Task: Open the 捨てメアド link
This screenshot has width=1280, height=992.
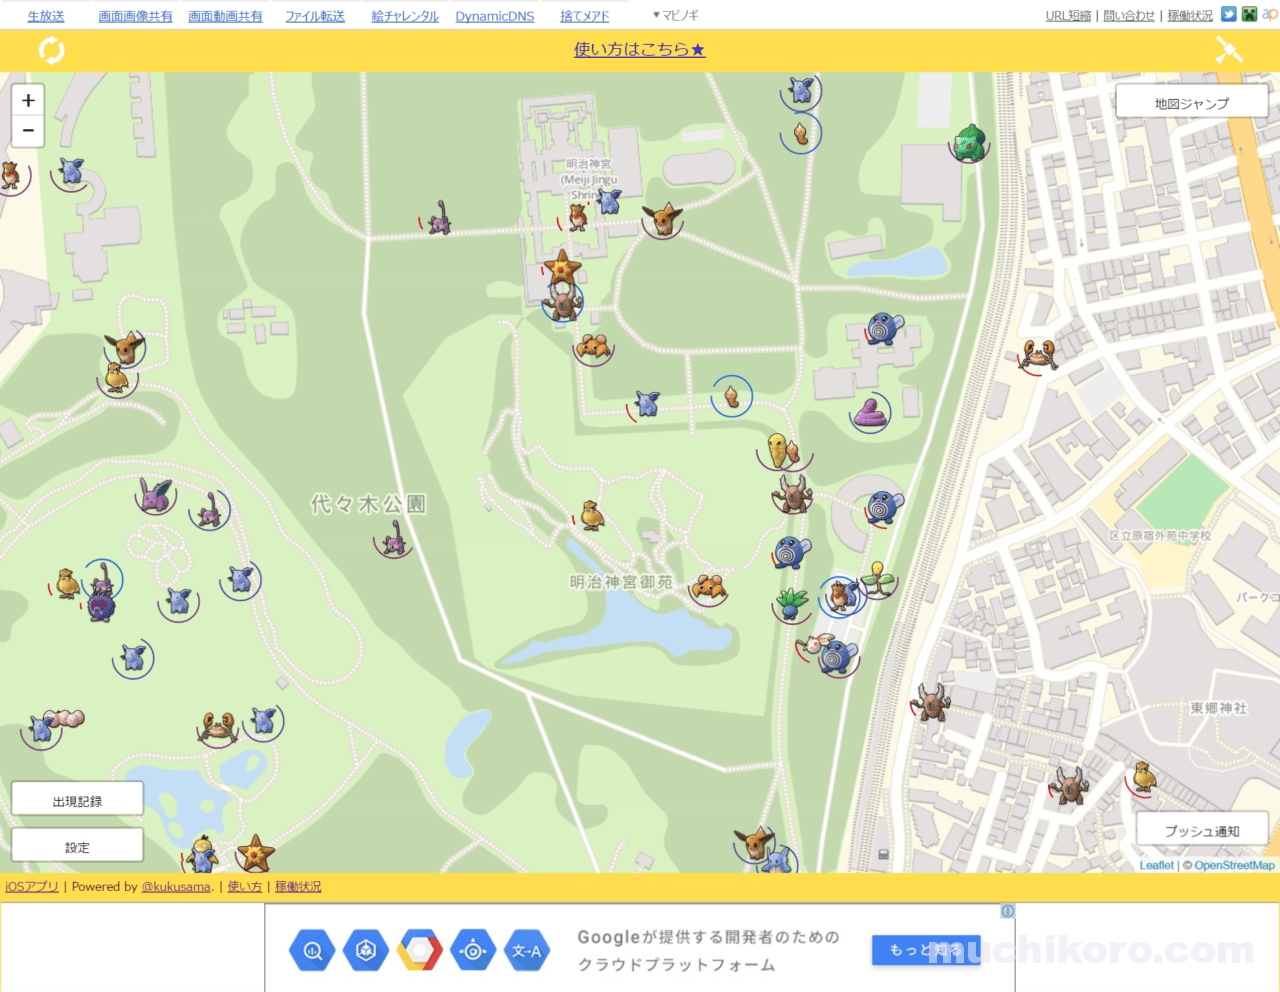Action: click(585, 16)
